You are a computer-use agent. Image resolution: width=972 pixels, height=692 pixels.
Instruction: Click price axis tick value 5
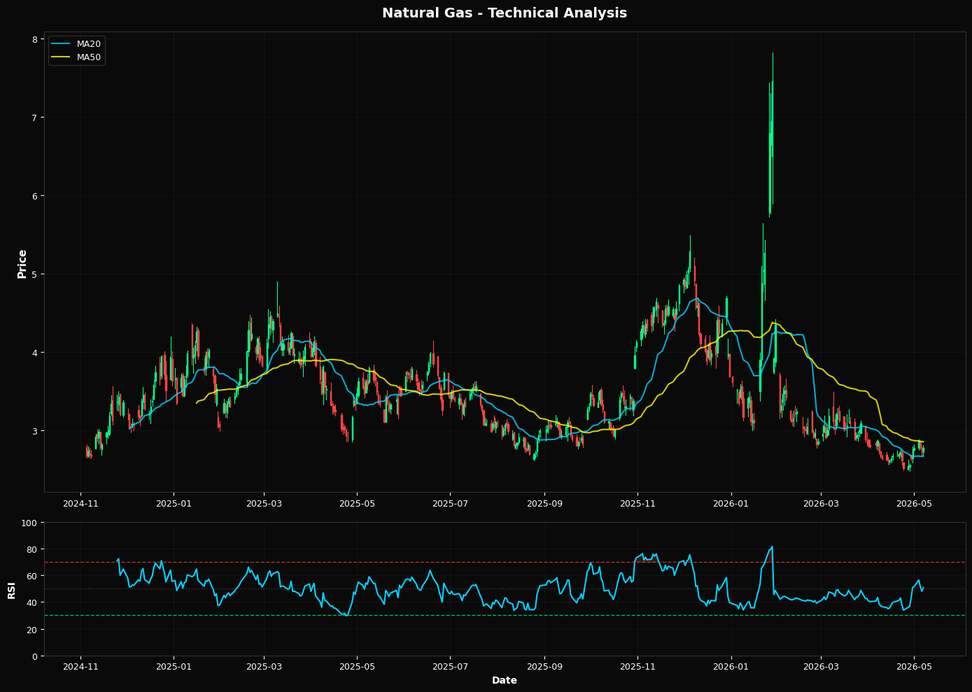click(x=37, y=274)
